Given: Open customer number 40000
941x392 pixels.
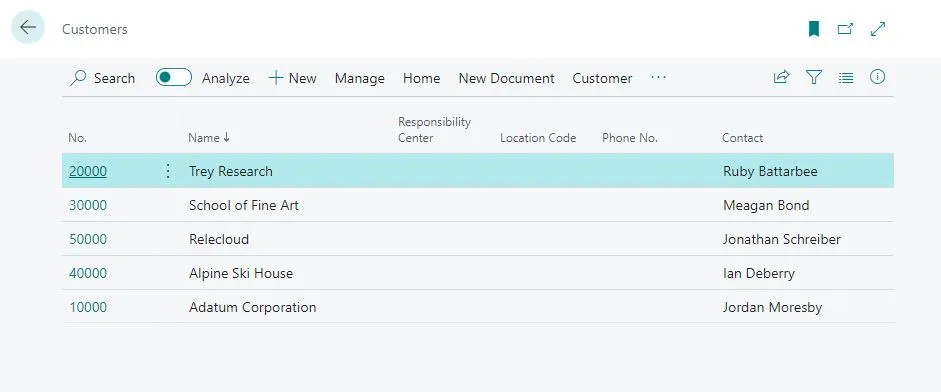Looking at the screenshot, I should (x=88, y=273).
